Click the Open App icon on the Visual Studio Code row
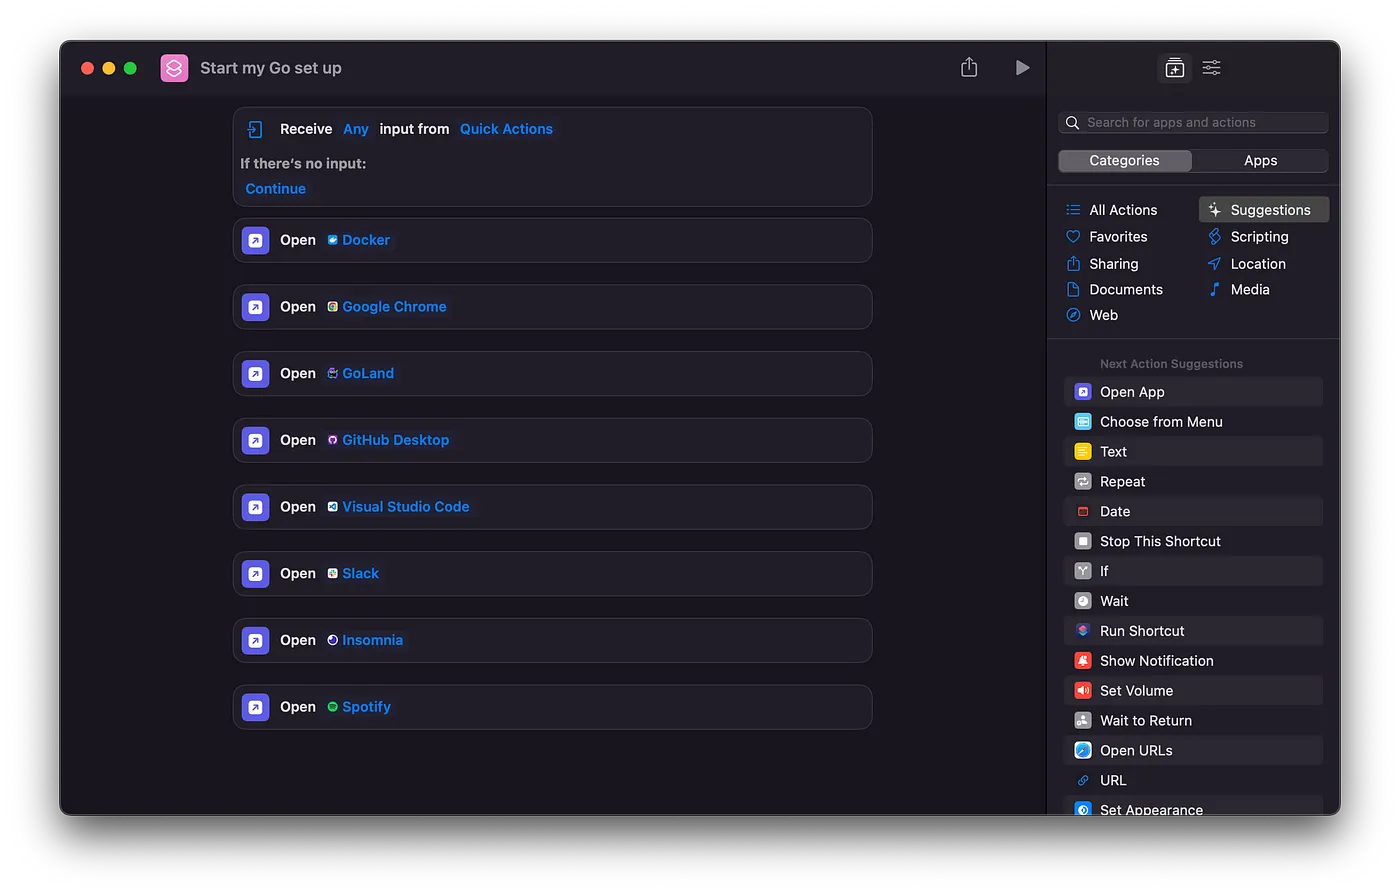The width and height of the screenshot is (1400, 894). (x=255, y=507)
